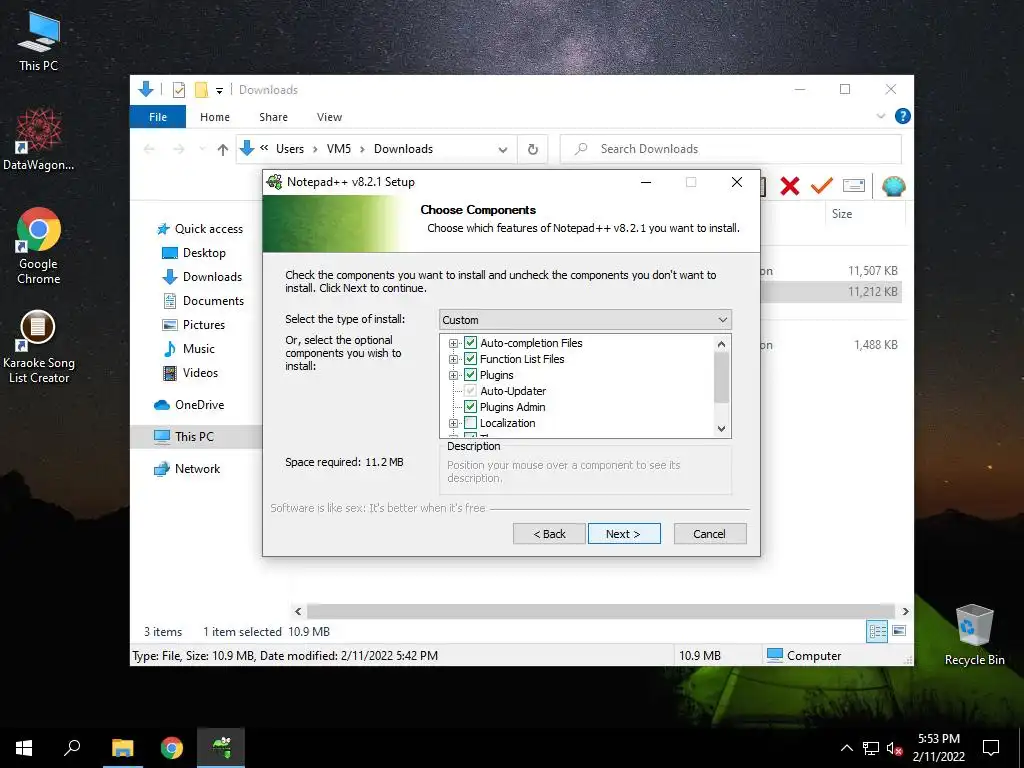The height and width of the screenshot is (768, 1024).
Task: Select Network in navigation pane
Action: click(187, 469)
